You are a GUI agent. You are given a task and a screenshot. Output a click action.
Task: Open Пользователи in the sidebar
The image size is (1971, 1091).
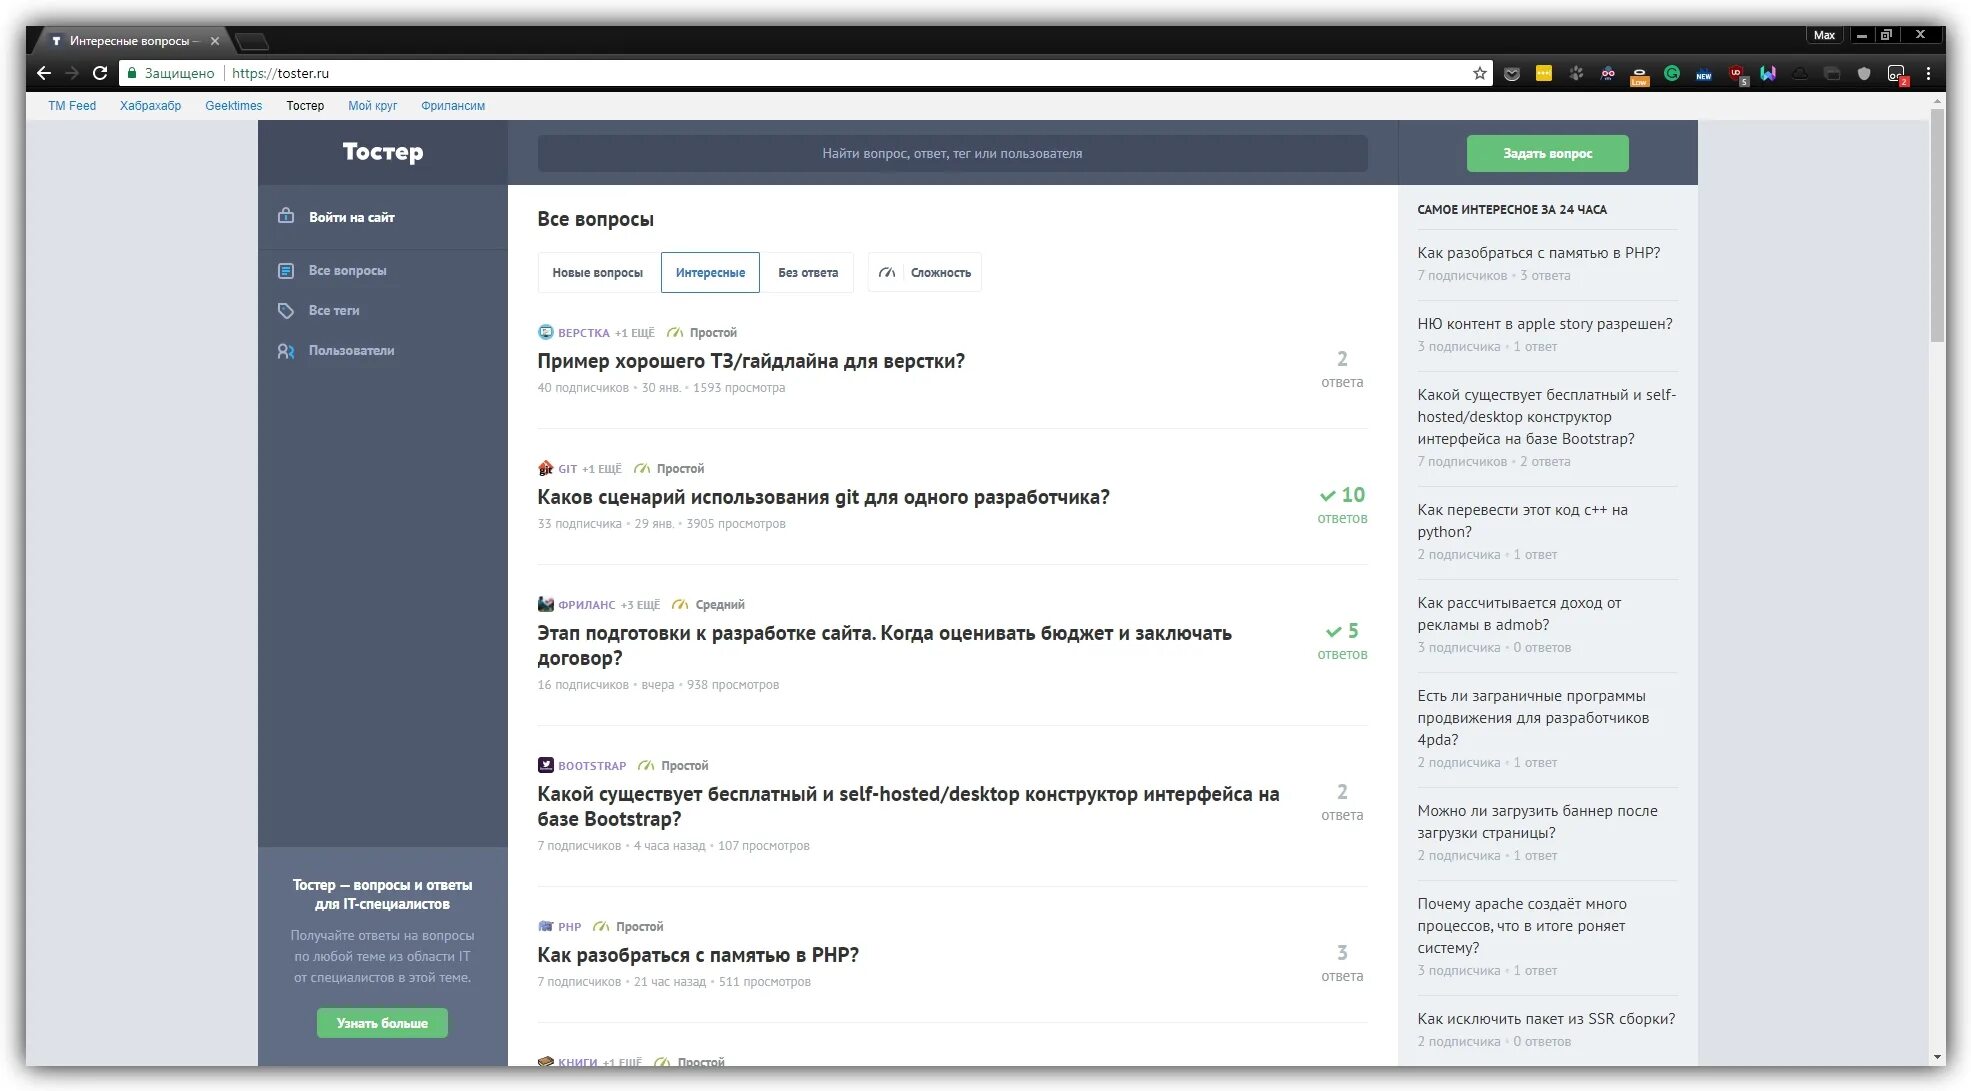[351, 350]
